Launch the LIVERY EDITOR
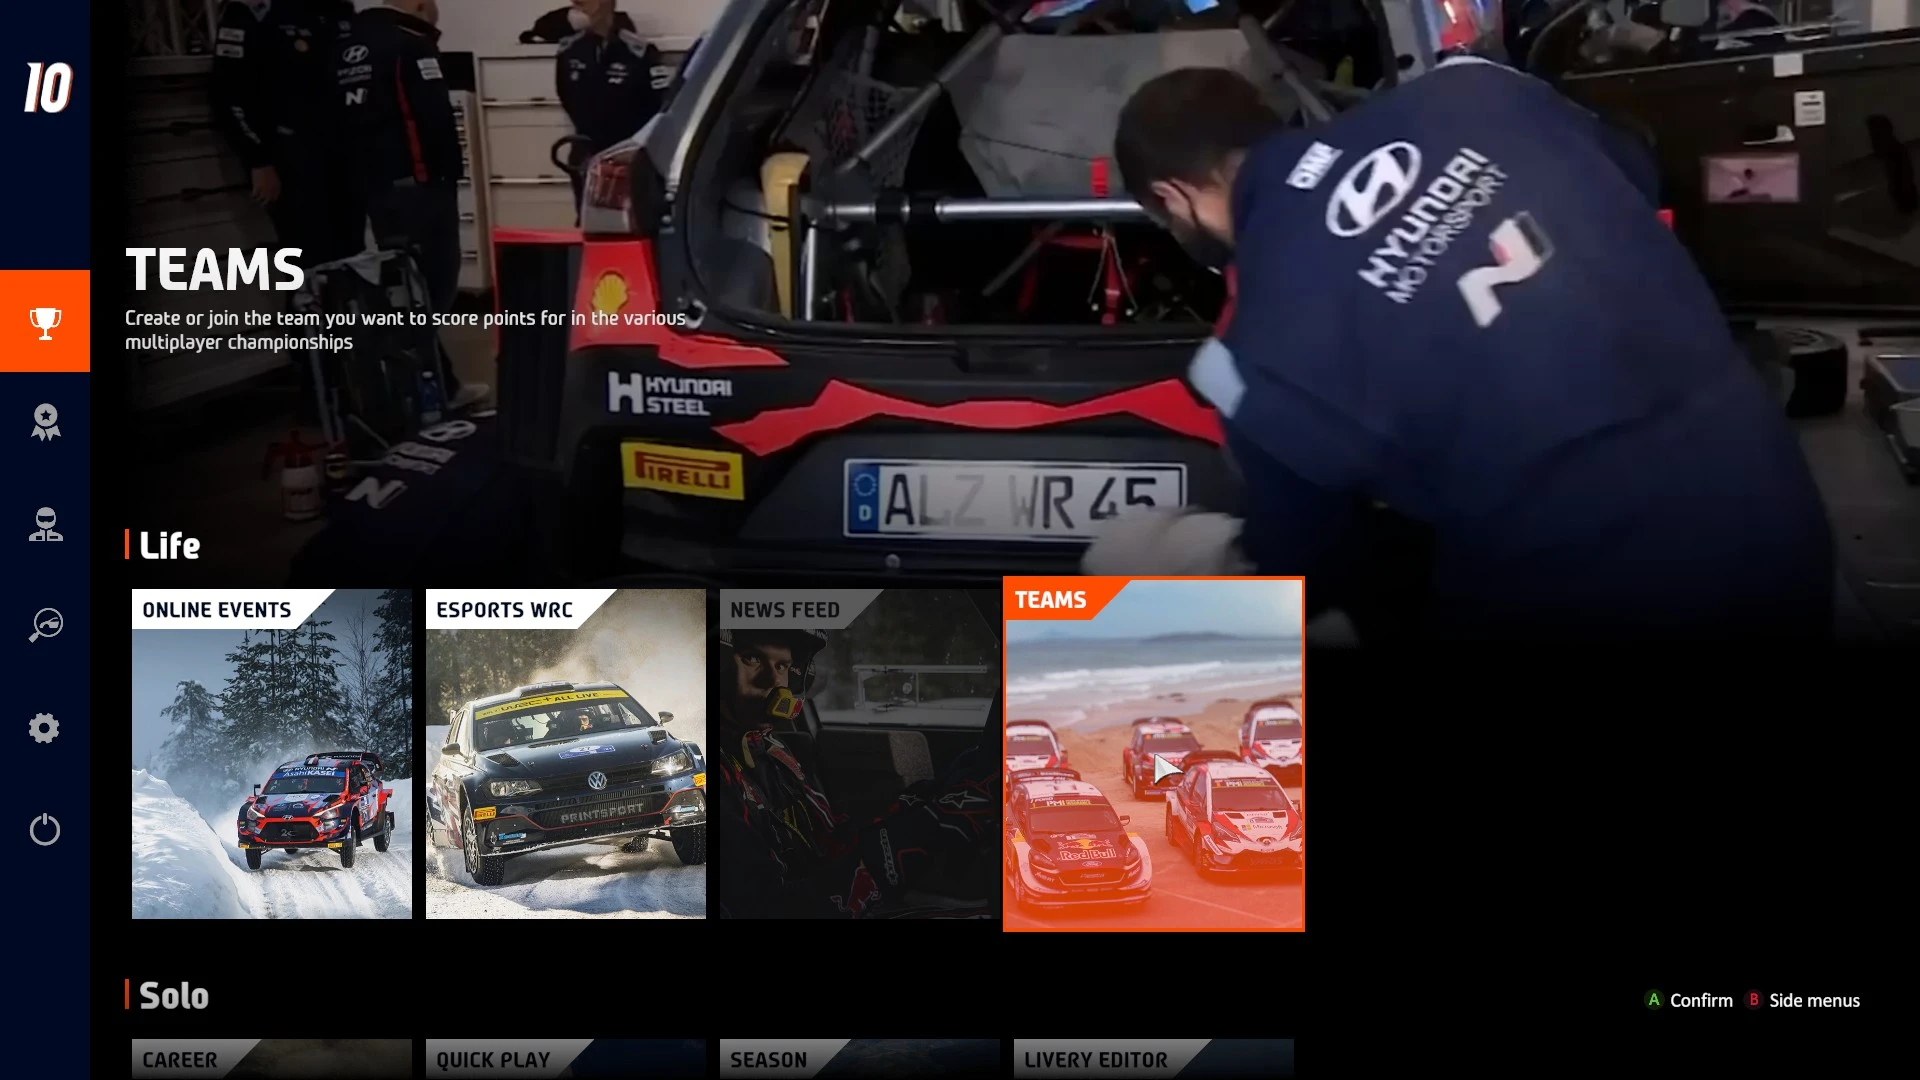1920x1080 pixels. tap(1152, 1060)
